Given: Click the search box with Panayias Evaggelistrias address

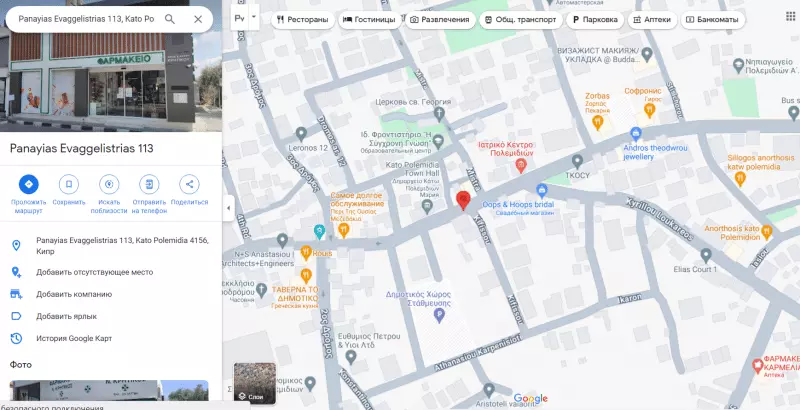Looking at the screenshot, I should 86,19.
